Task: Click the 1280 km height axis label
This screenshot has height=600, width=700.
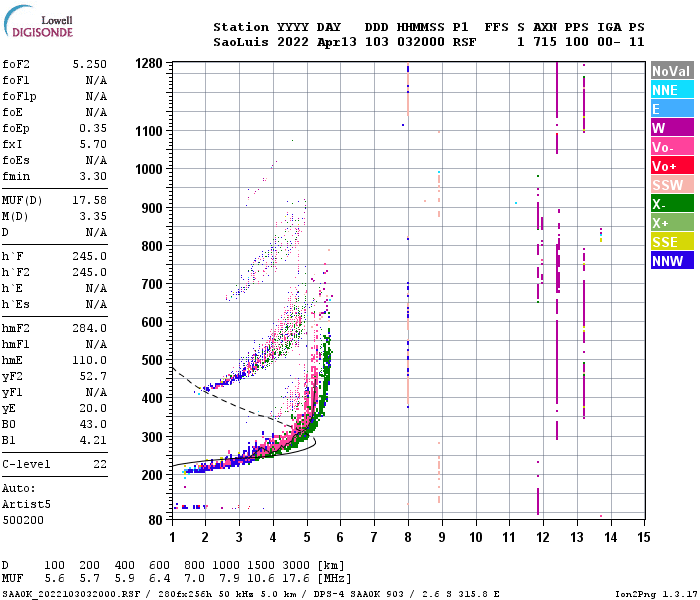Action: [x=149, y=63]
